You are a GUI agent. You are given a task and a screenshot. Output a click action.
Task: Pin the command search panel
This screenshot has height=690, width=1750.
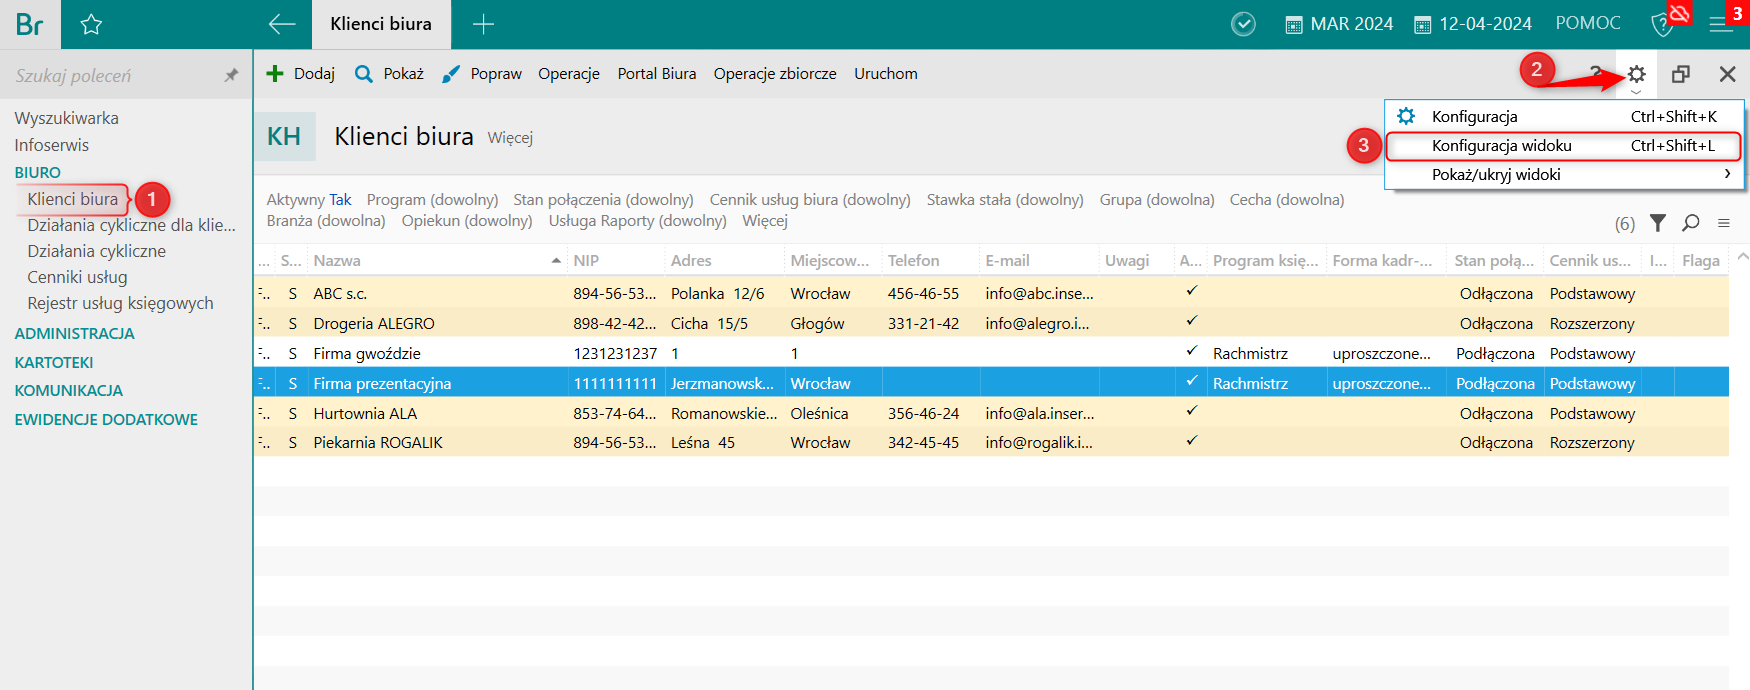pyautogui.click(x=231, y=75)
